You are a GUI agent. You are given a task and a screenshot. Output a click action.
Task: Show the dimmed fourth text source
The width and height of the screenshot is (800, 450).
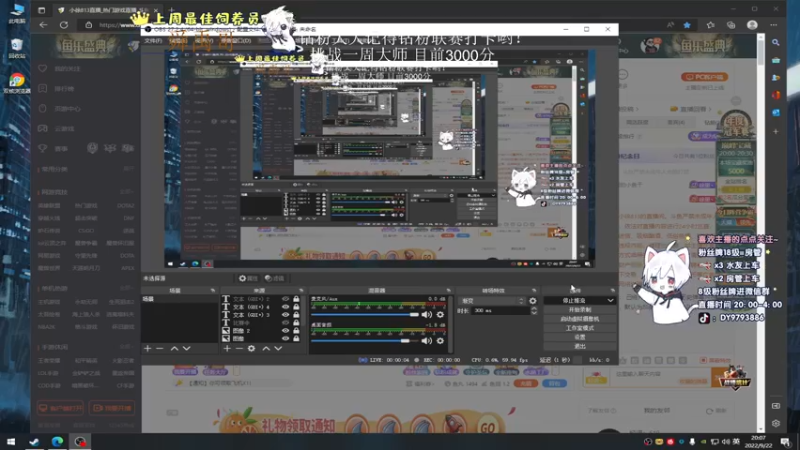[x=285, y=323]
